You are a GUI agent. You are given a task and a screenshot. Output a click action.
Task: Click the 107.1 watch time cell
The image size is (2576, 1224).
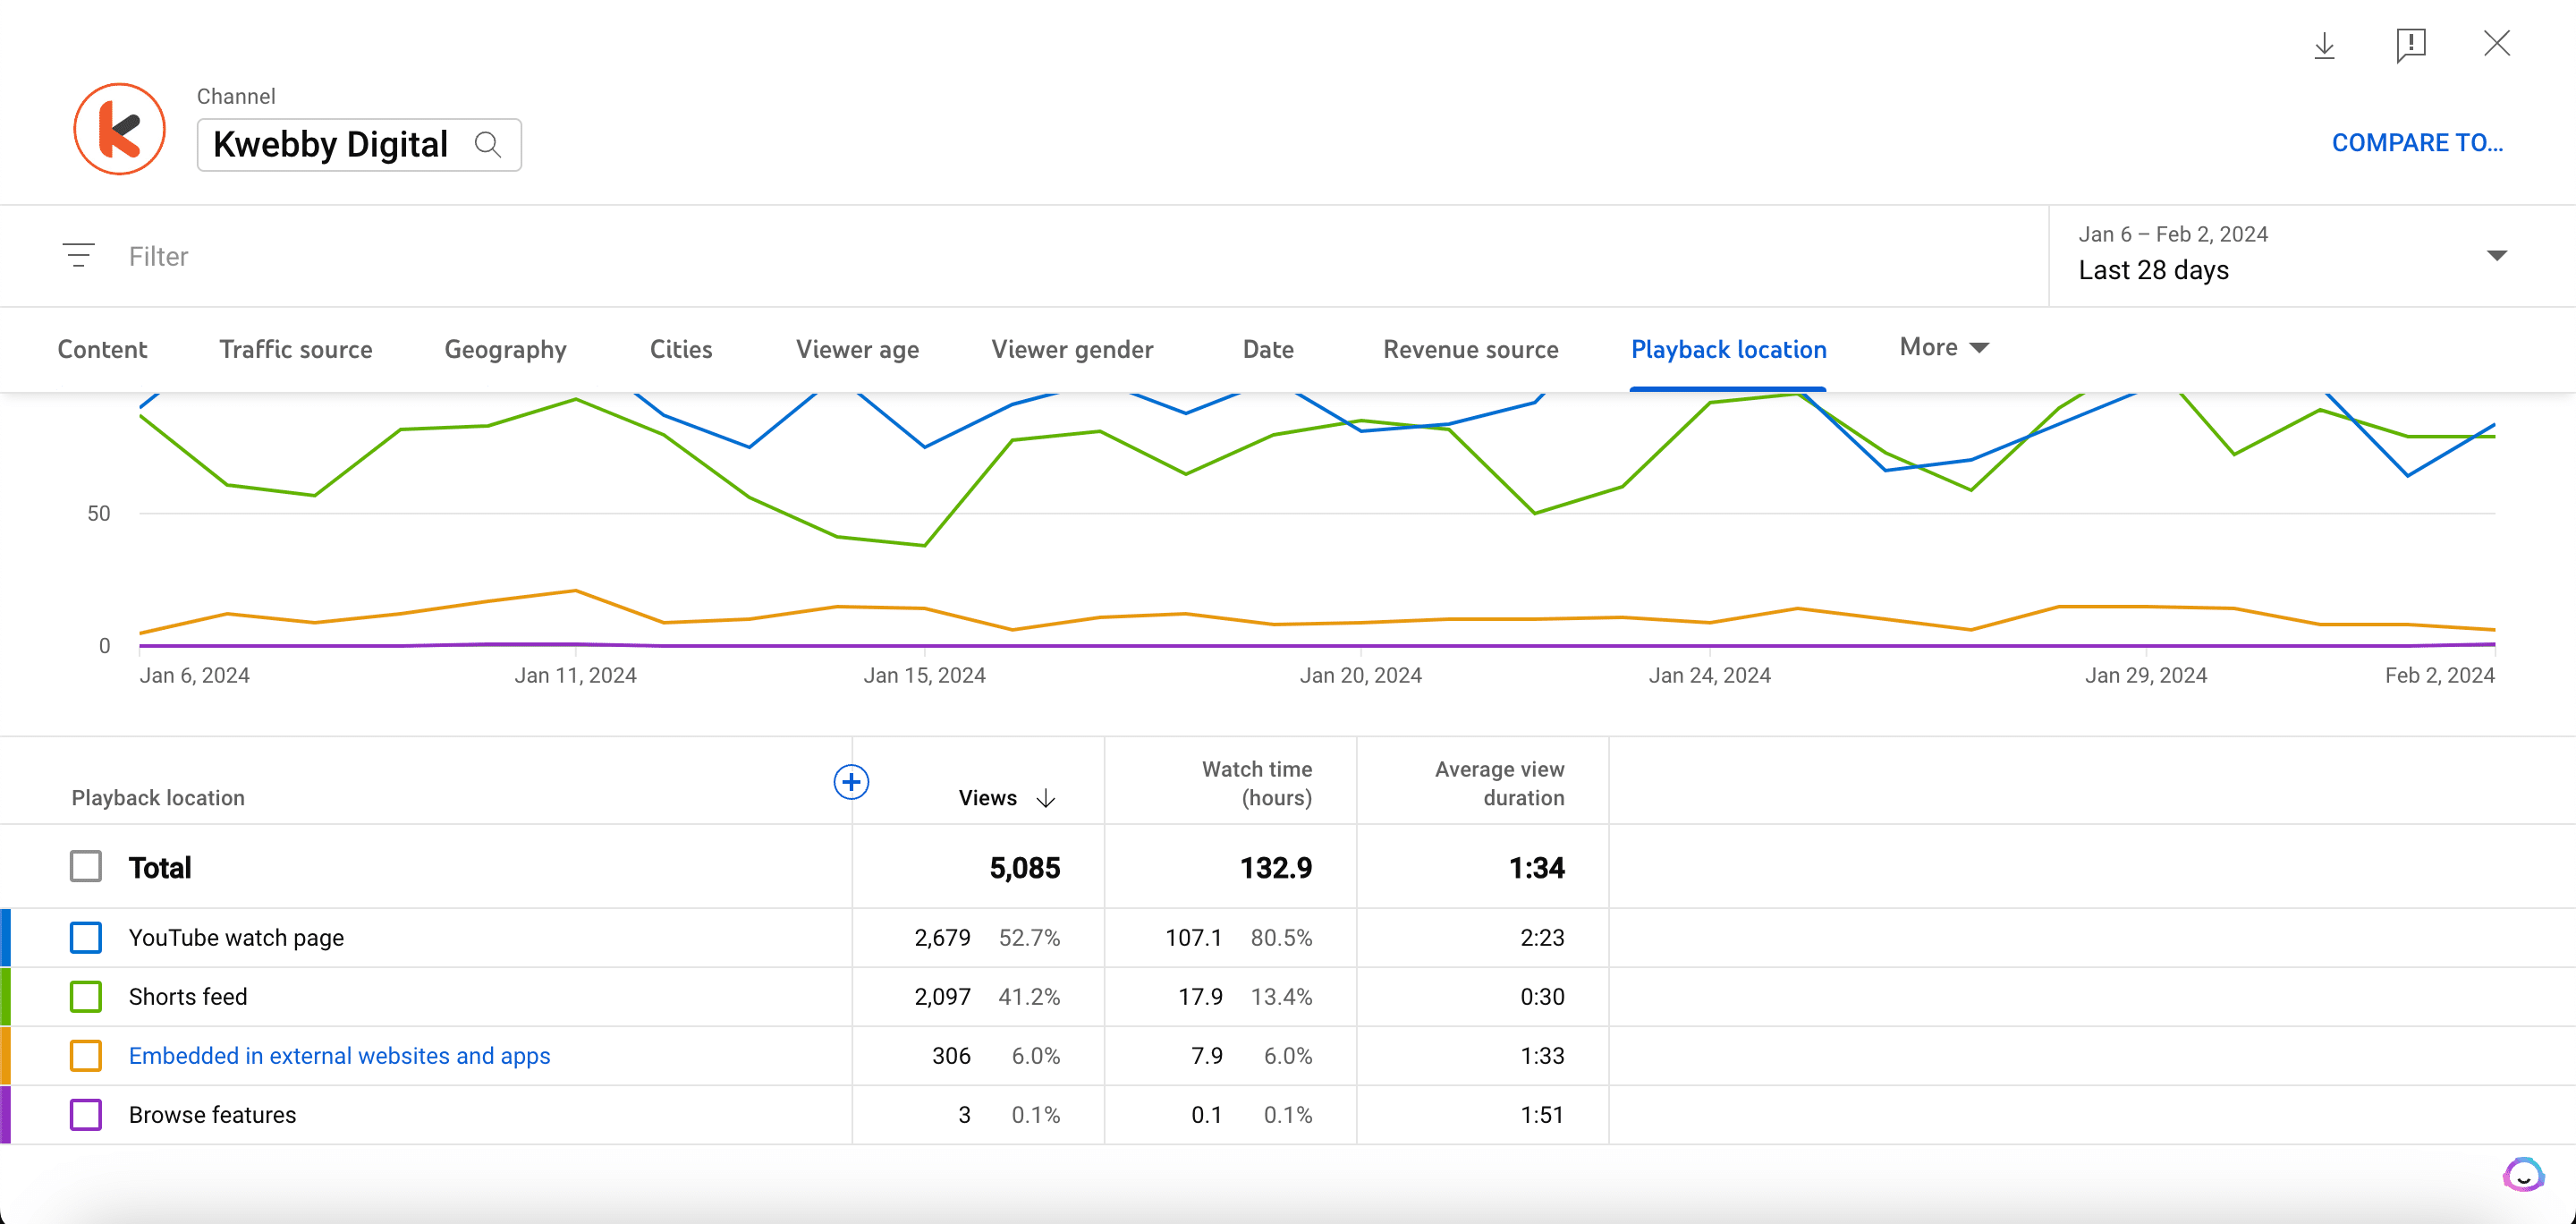pos(1193,938)
